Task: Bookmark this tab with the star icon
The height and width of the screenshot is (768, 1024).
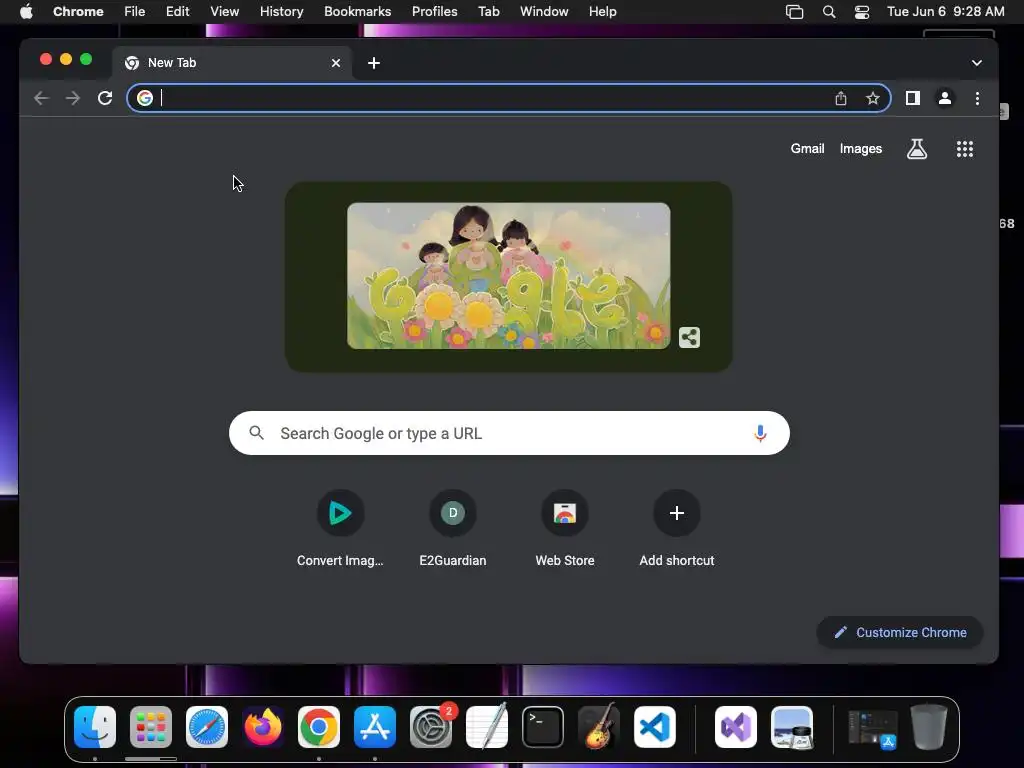Action: pyautogui.click(x=872, y=98)
